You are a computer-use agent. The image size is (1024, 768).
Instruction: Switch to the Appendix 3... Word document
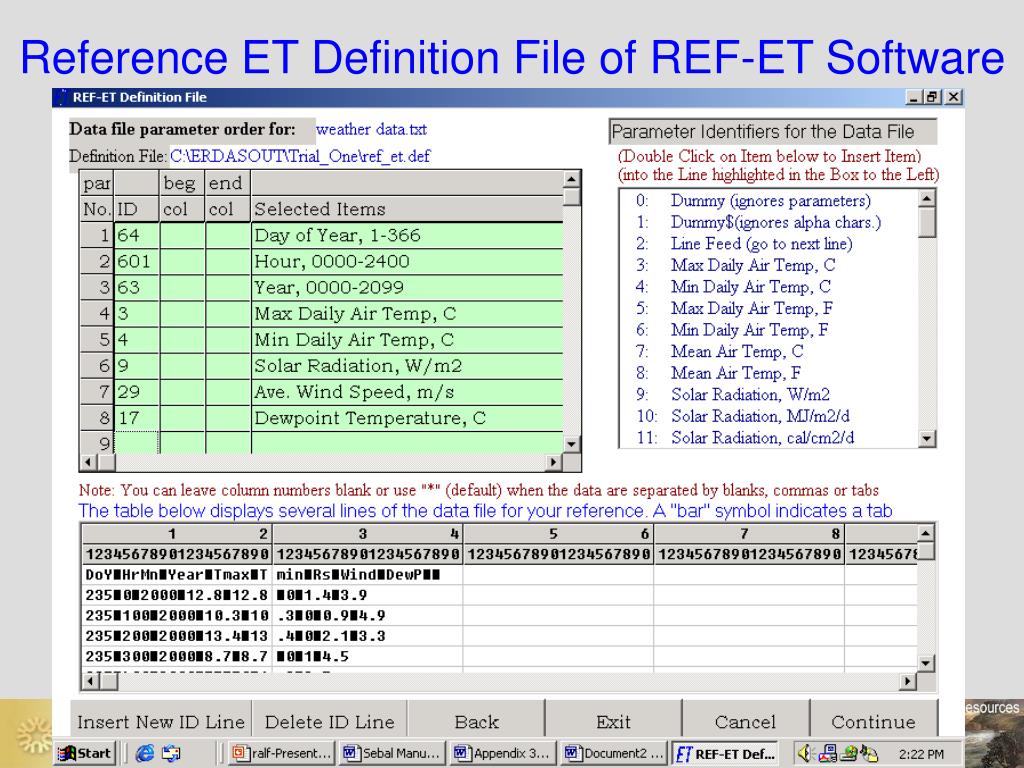503,753
